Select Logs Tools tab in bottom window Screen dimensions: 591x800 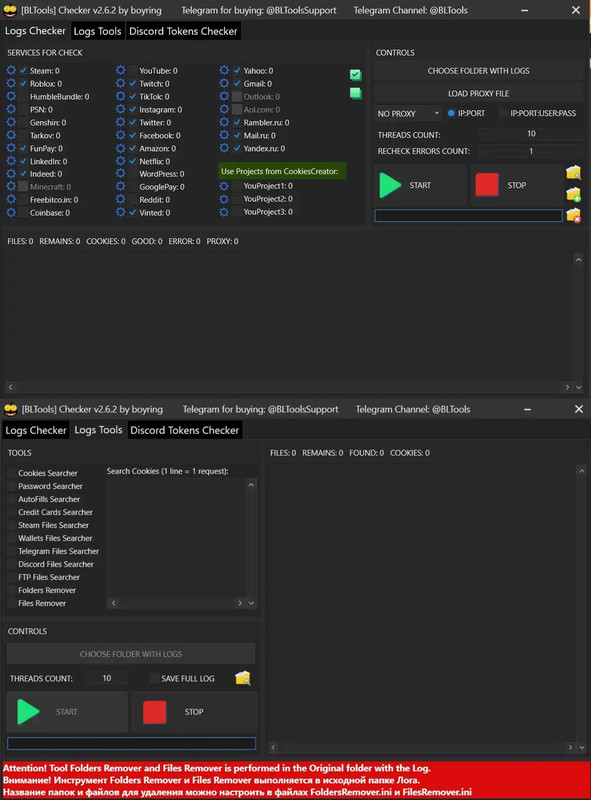(98, 430)
